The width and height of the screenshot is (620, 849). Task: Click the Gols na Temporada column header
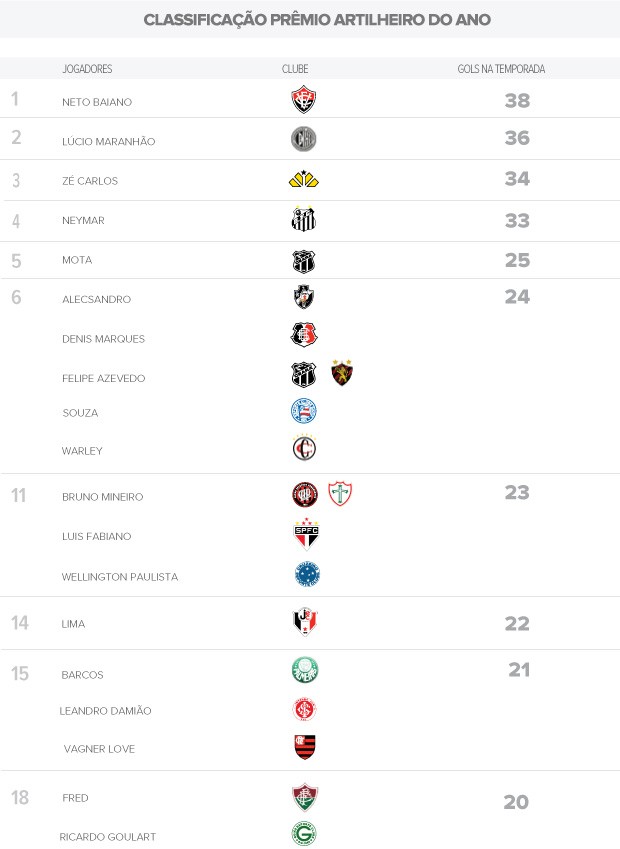tap(501, 69)
